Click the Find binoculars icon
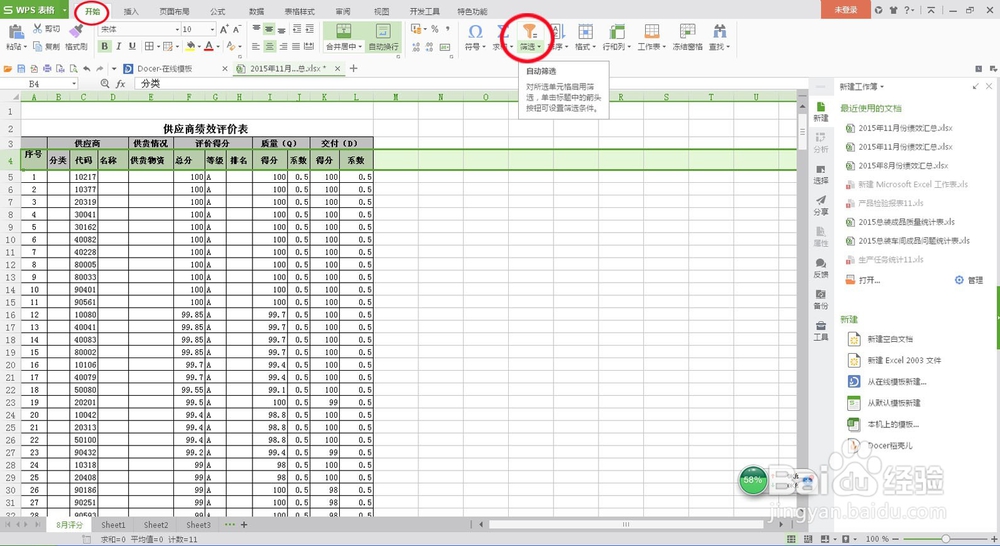This screenshot has width=1000, height=546. click(x=719, y=31)
